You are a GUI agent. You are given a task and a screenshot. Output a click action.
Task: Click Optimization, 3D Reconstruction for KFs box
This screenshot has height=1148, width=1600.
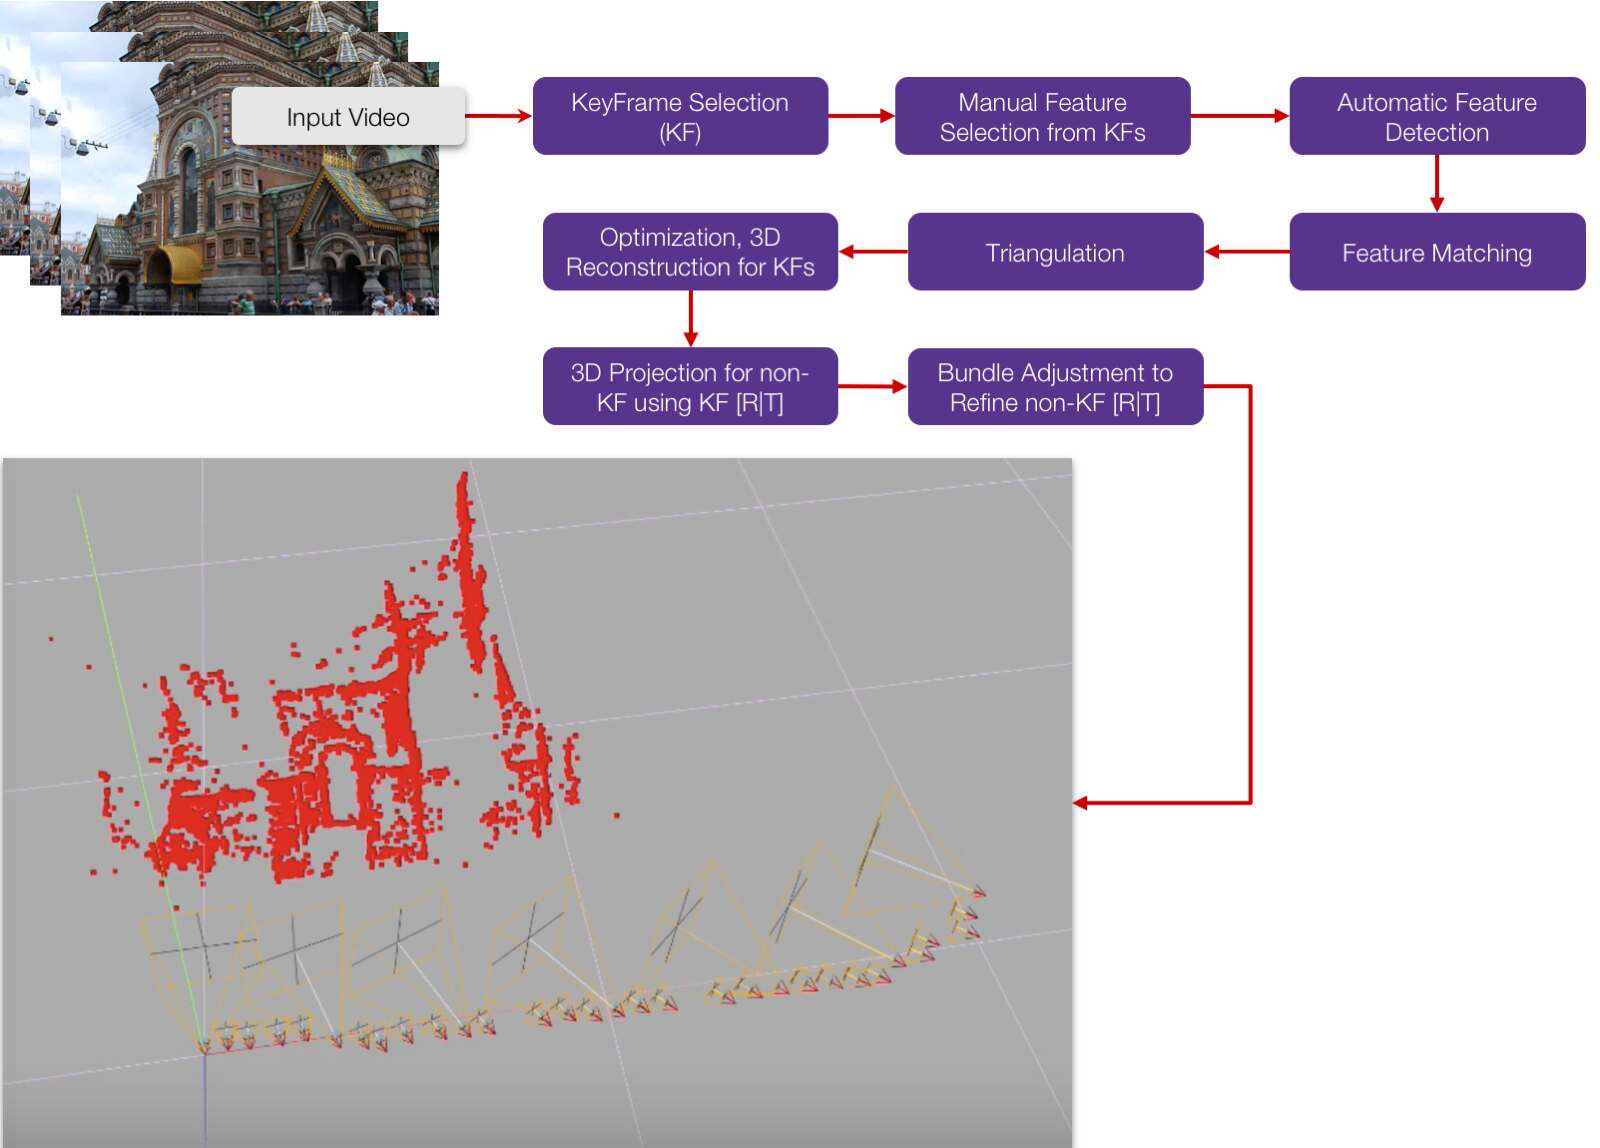[x=690, y=252]
